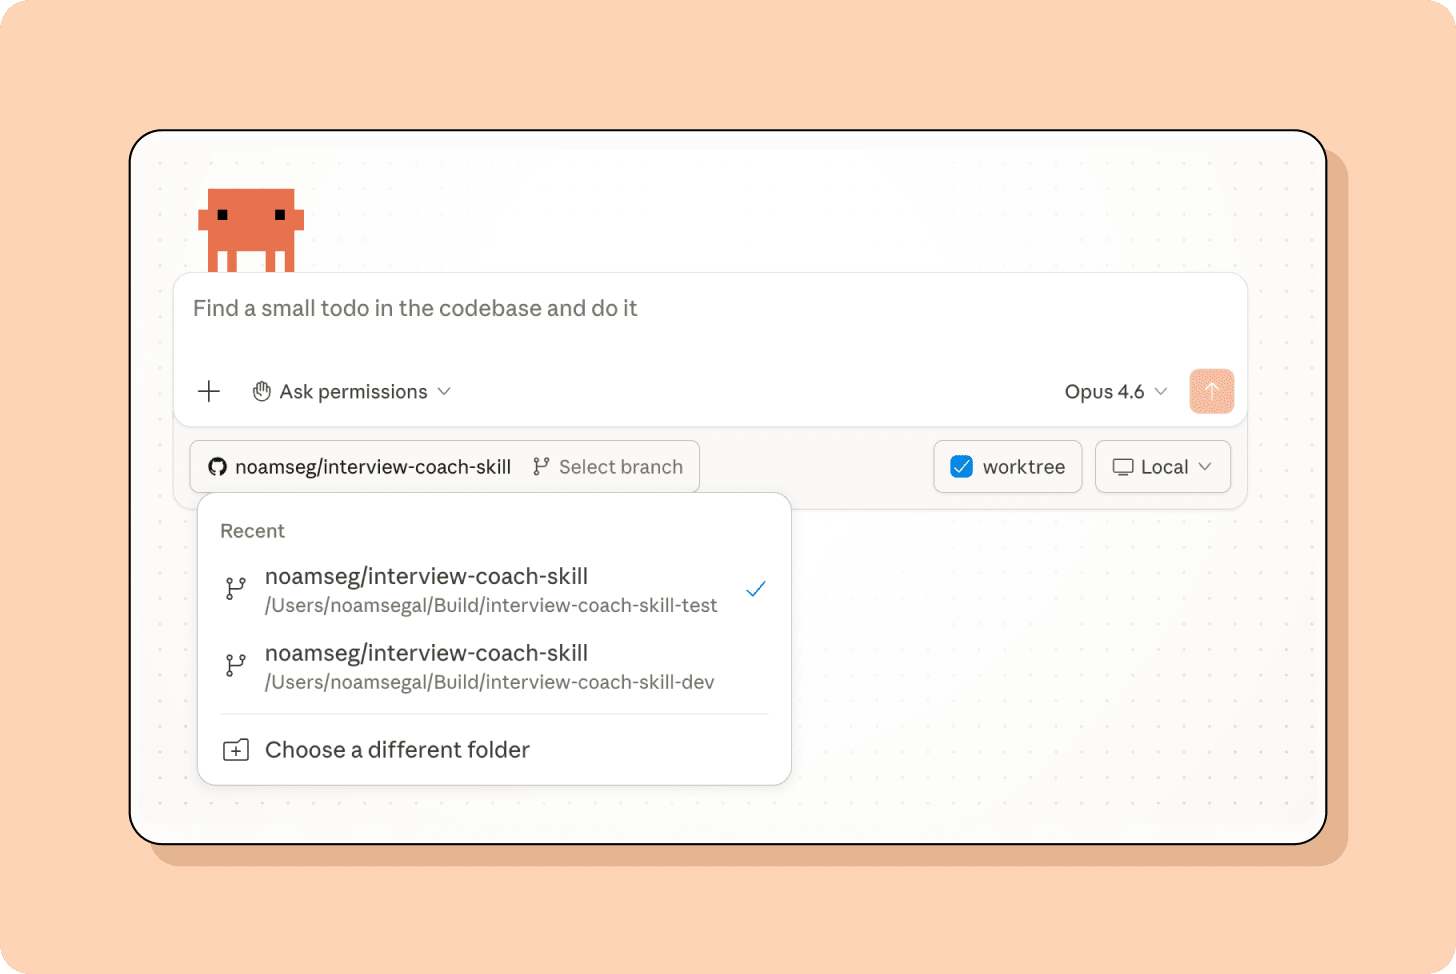Screen dimensions: 1456x974
Task: Open the Ask permissions dropdown
Action: coord(351,391)
